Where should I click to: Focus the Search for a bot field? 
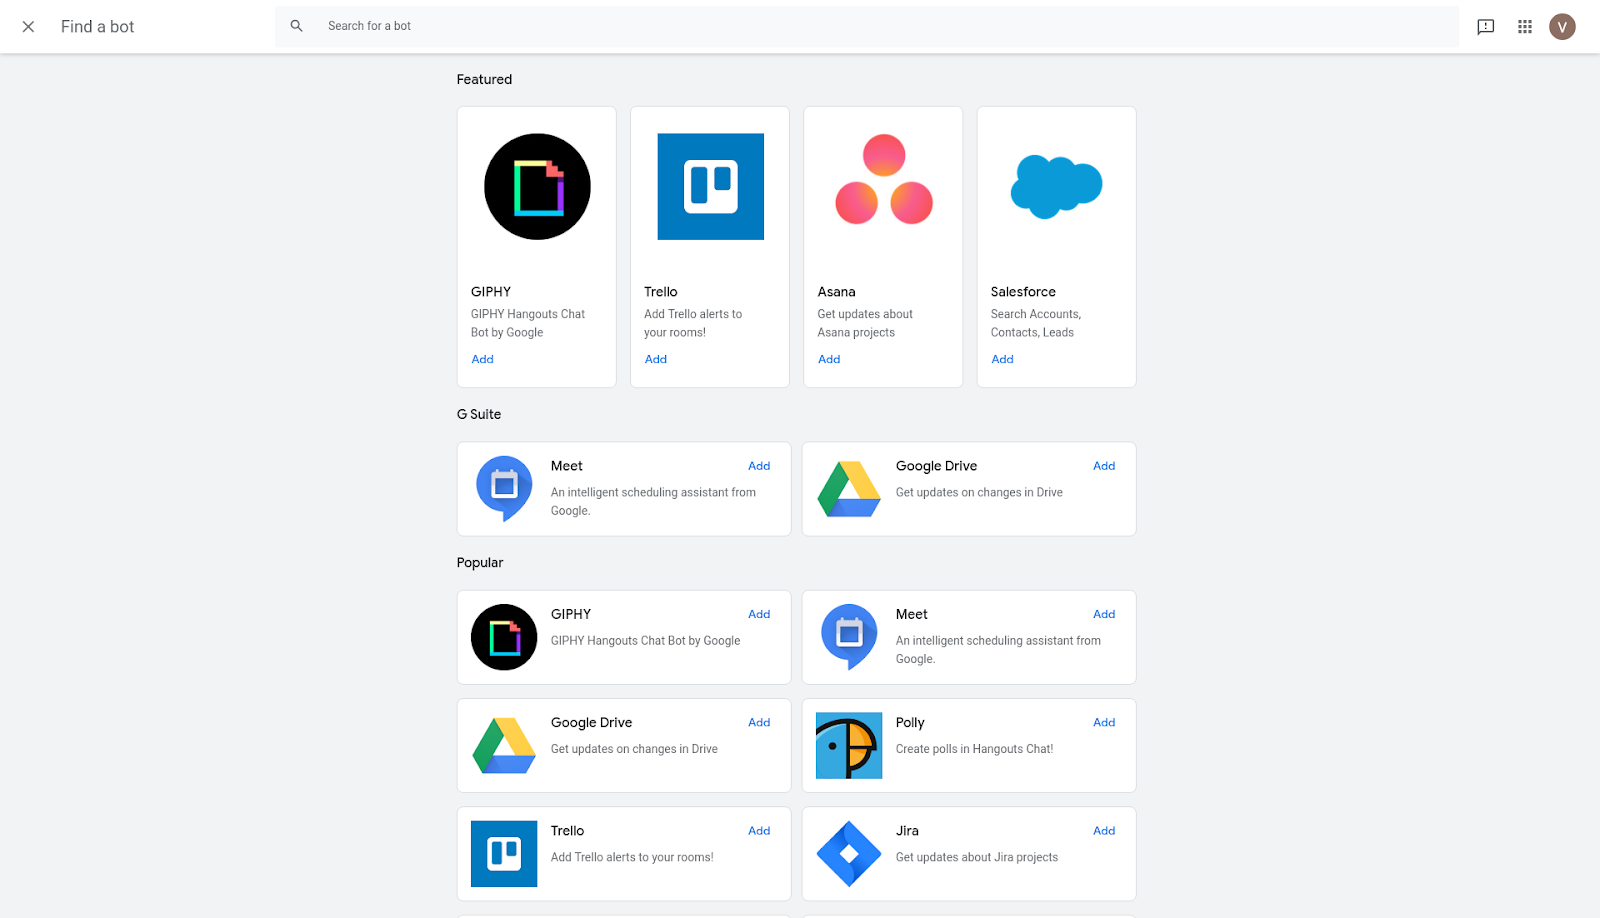click(x=866, y=26)
